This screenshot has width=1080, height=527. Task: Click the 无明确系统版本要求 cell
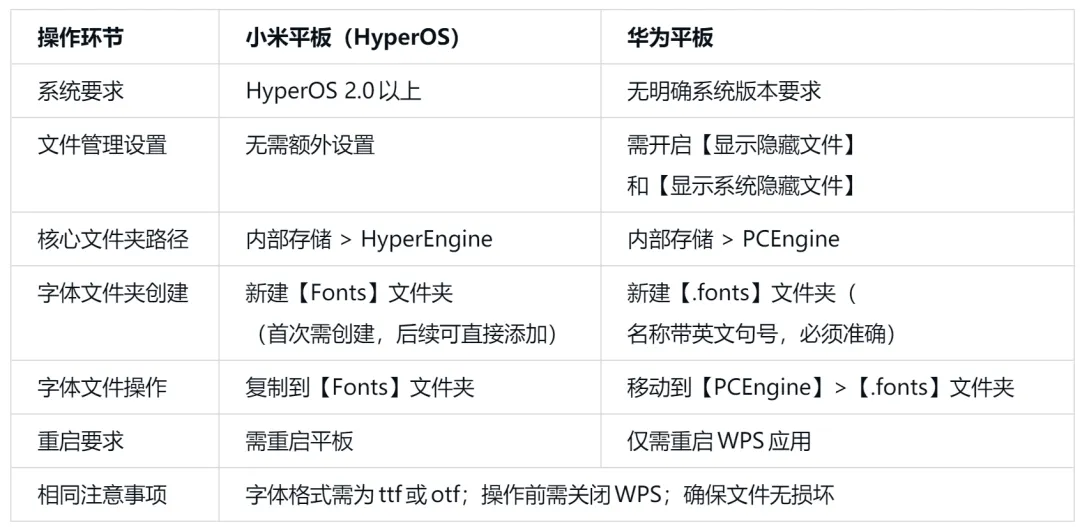pyautogui.click(x=724, y=91)
